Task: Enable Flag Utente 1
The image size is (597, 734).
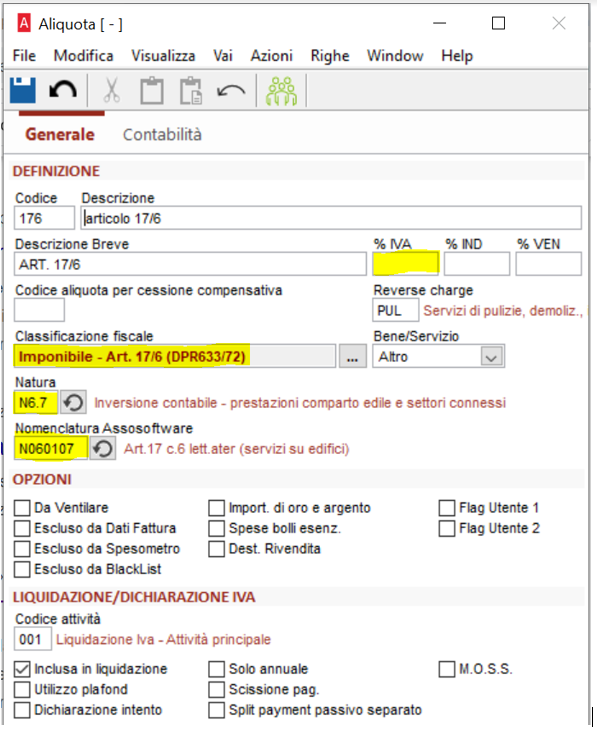Action: click(x=447, y=507)
